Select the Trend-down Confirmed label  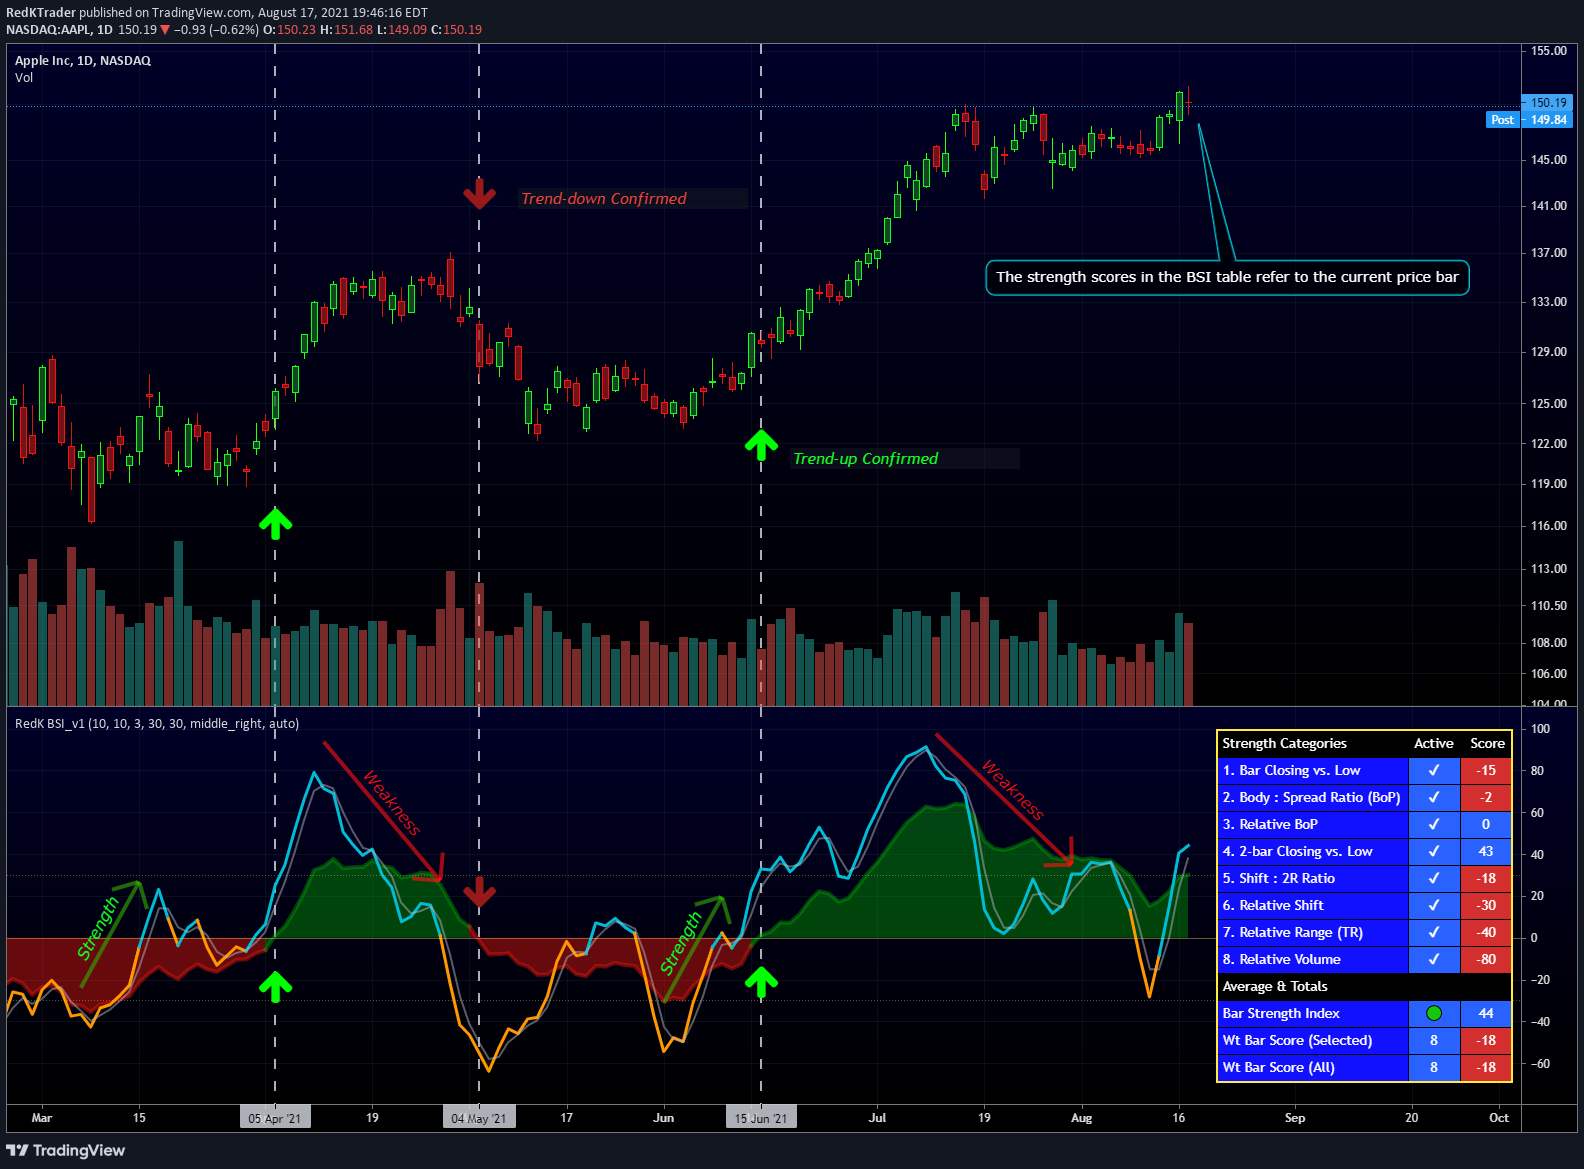click(604, 199)
